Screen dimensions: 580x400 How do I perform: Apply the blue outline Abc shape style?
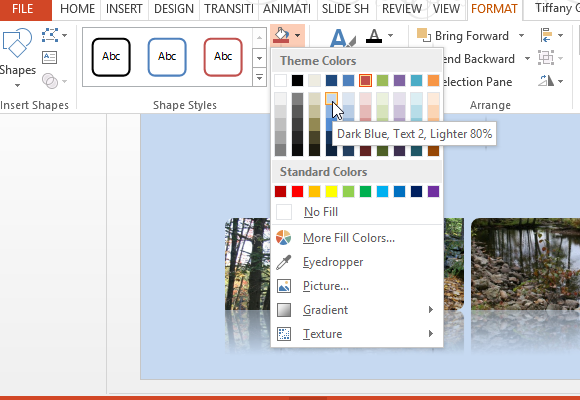[x=167, y=57]
